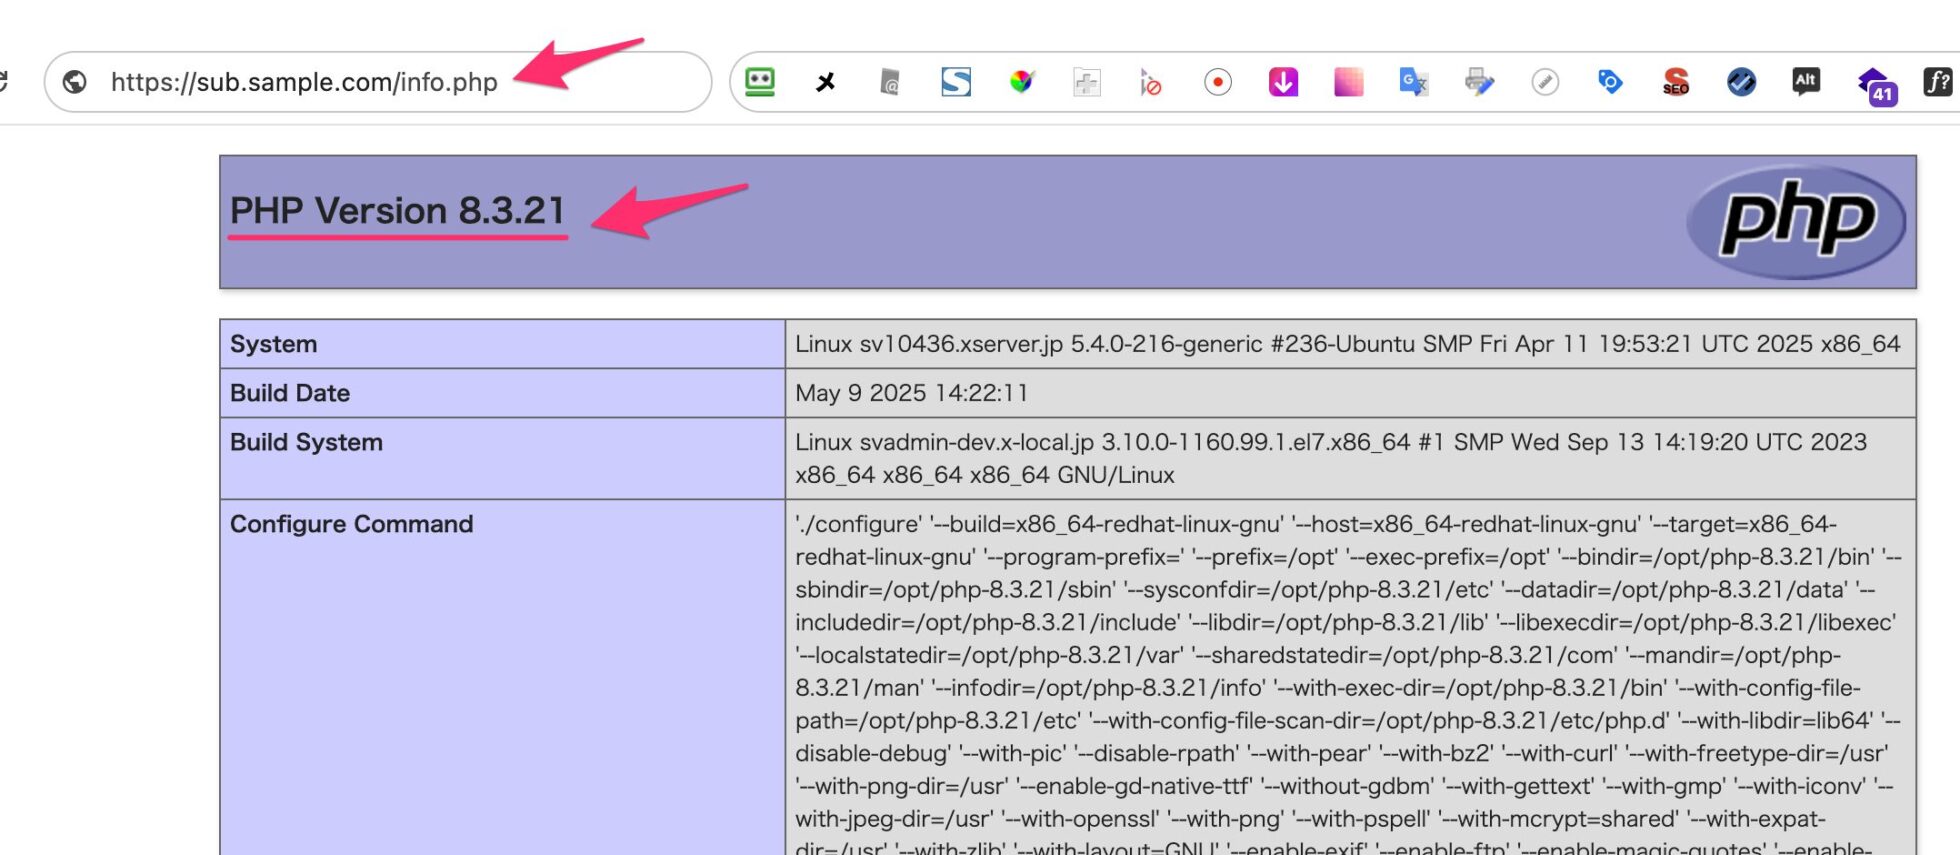Viewport: 1960px width, 855px height.
Task: Open the round ruler measure extension
Action: tap(1545, 82)
